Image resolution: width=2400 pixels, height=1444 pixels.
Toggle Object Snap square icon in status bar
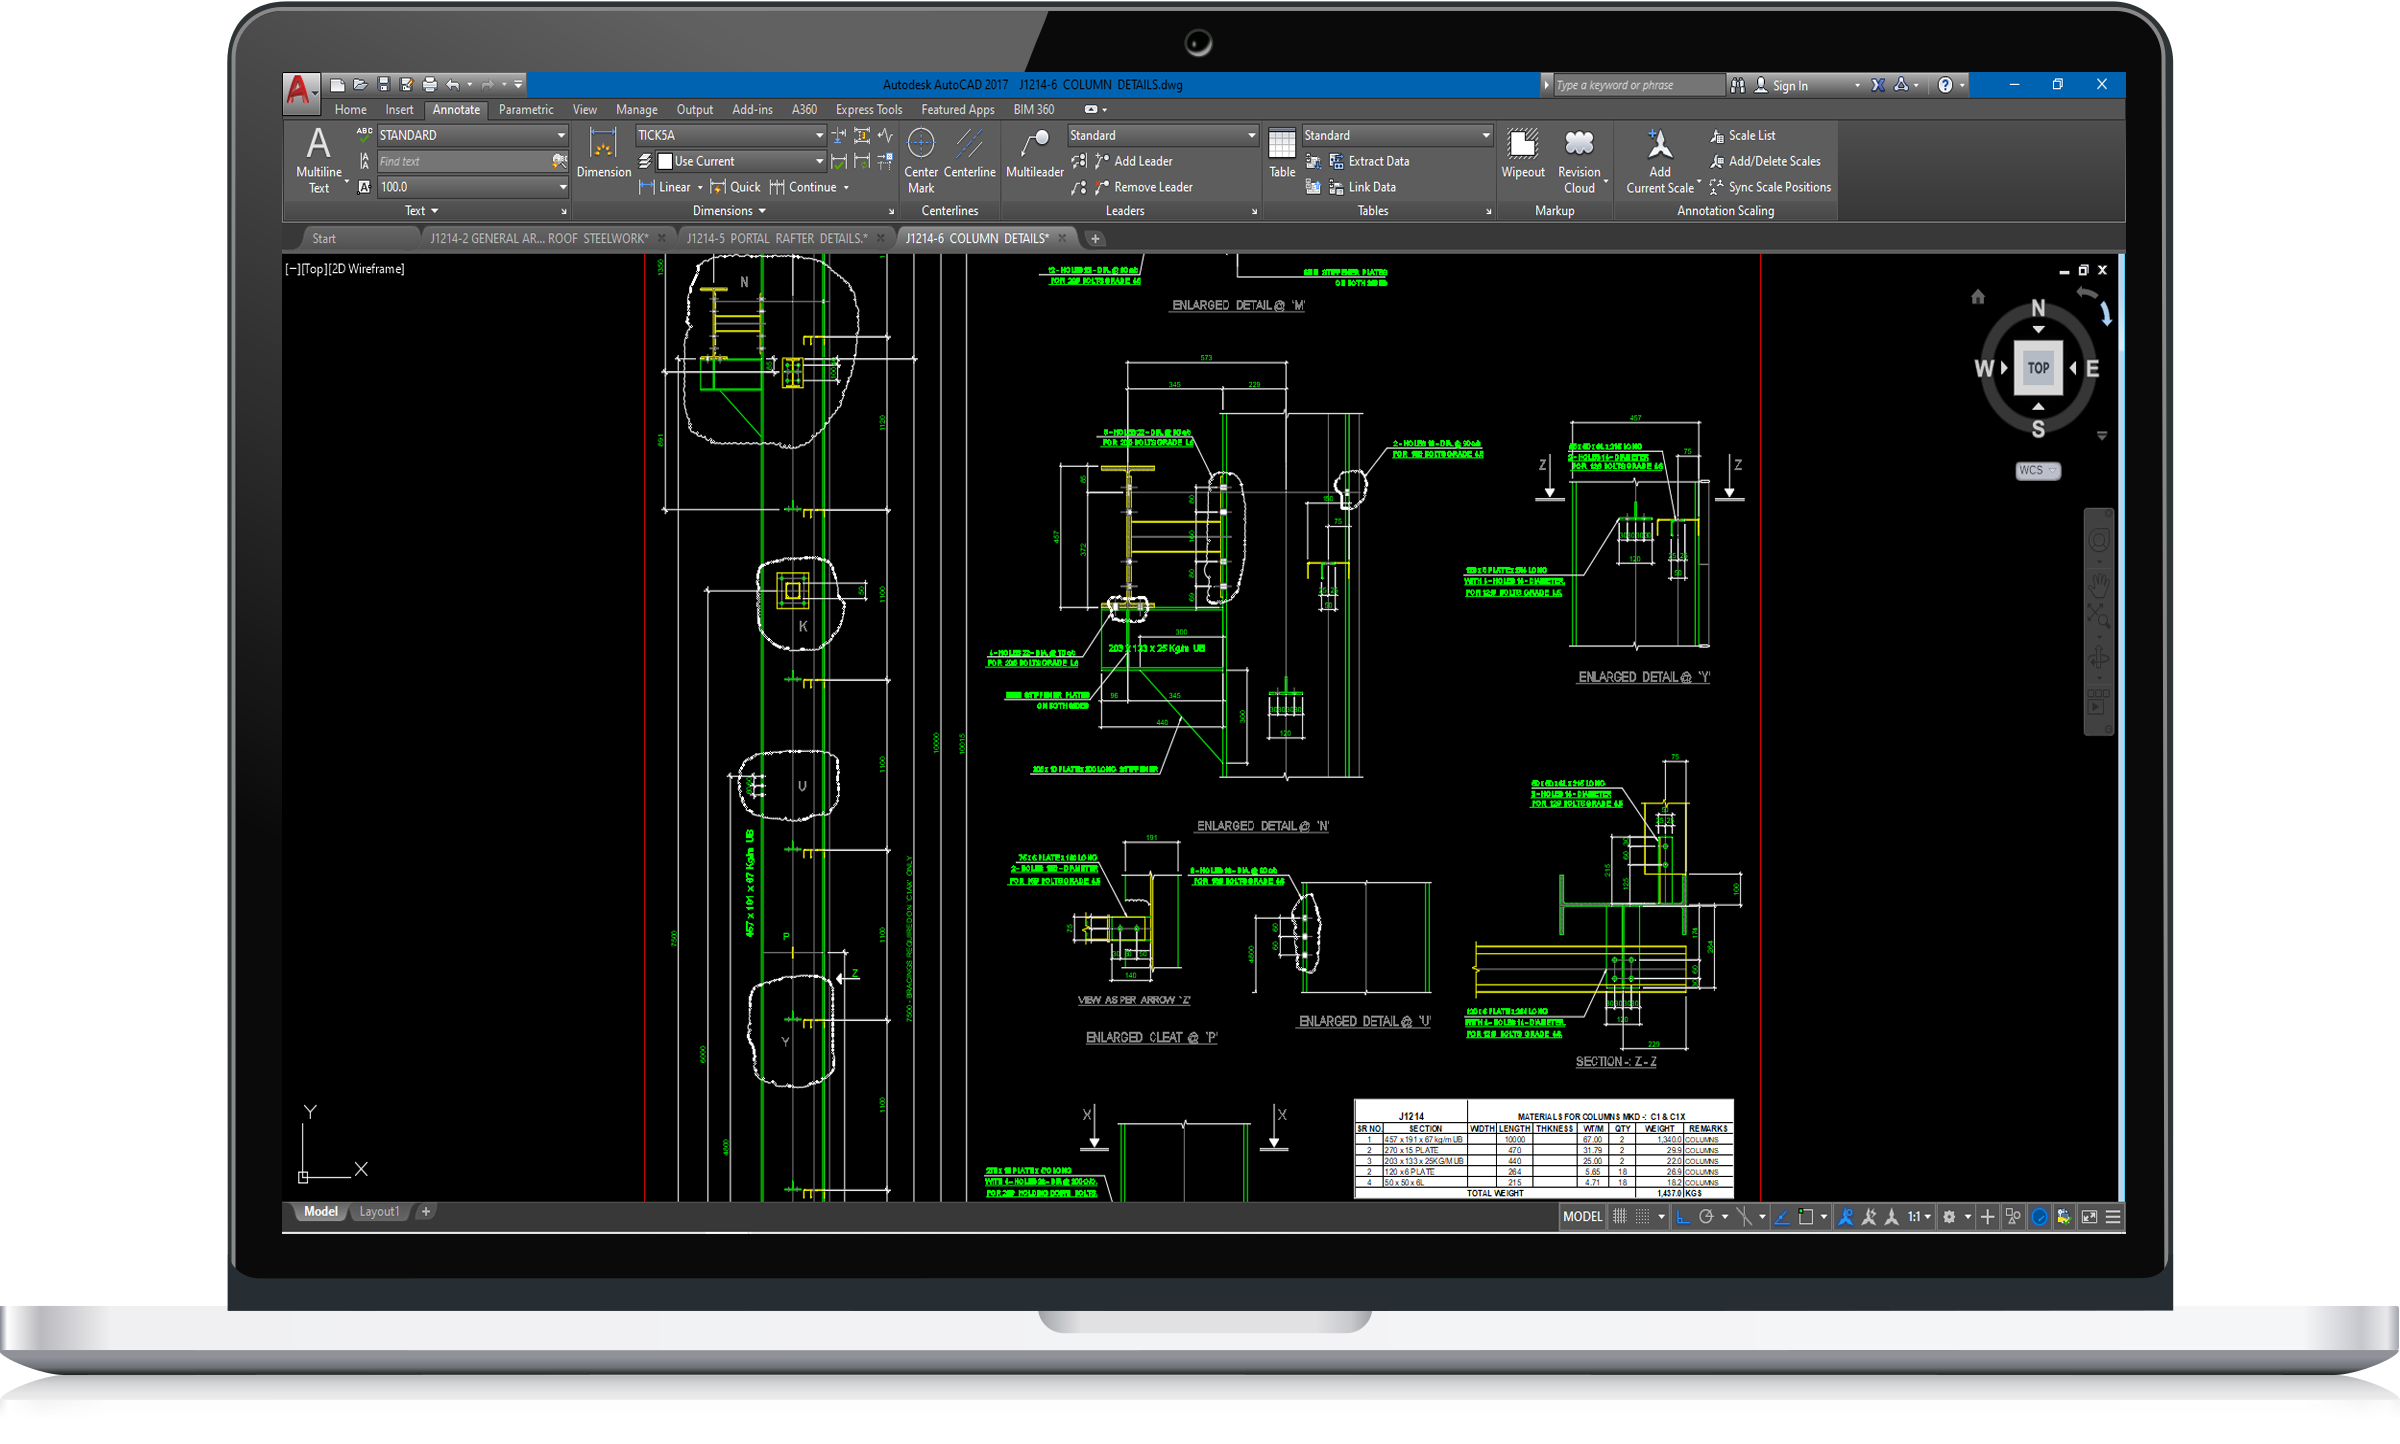click(1806, 1217)
